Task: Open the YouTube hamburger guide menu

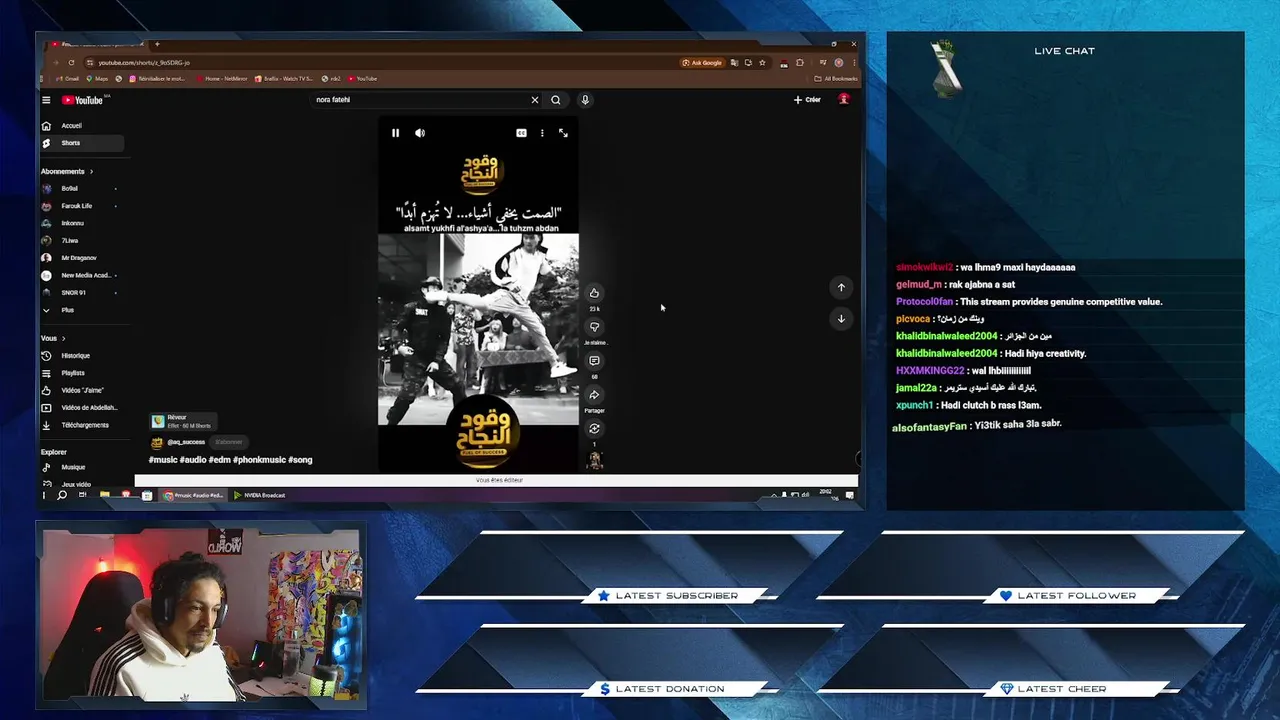Action: coord(46,100)
